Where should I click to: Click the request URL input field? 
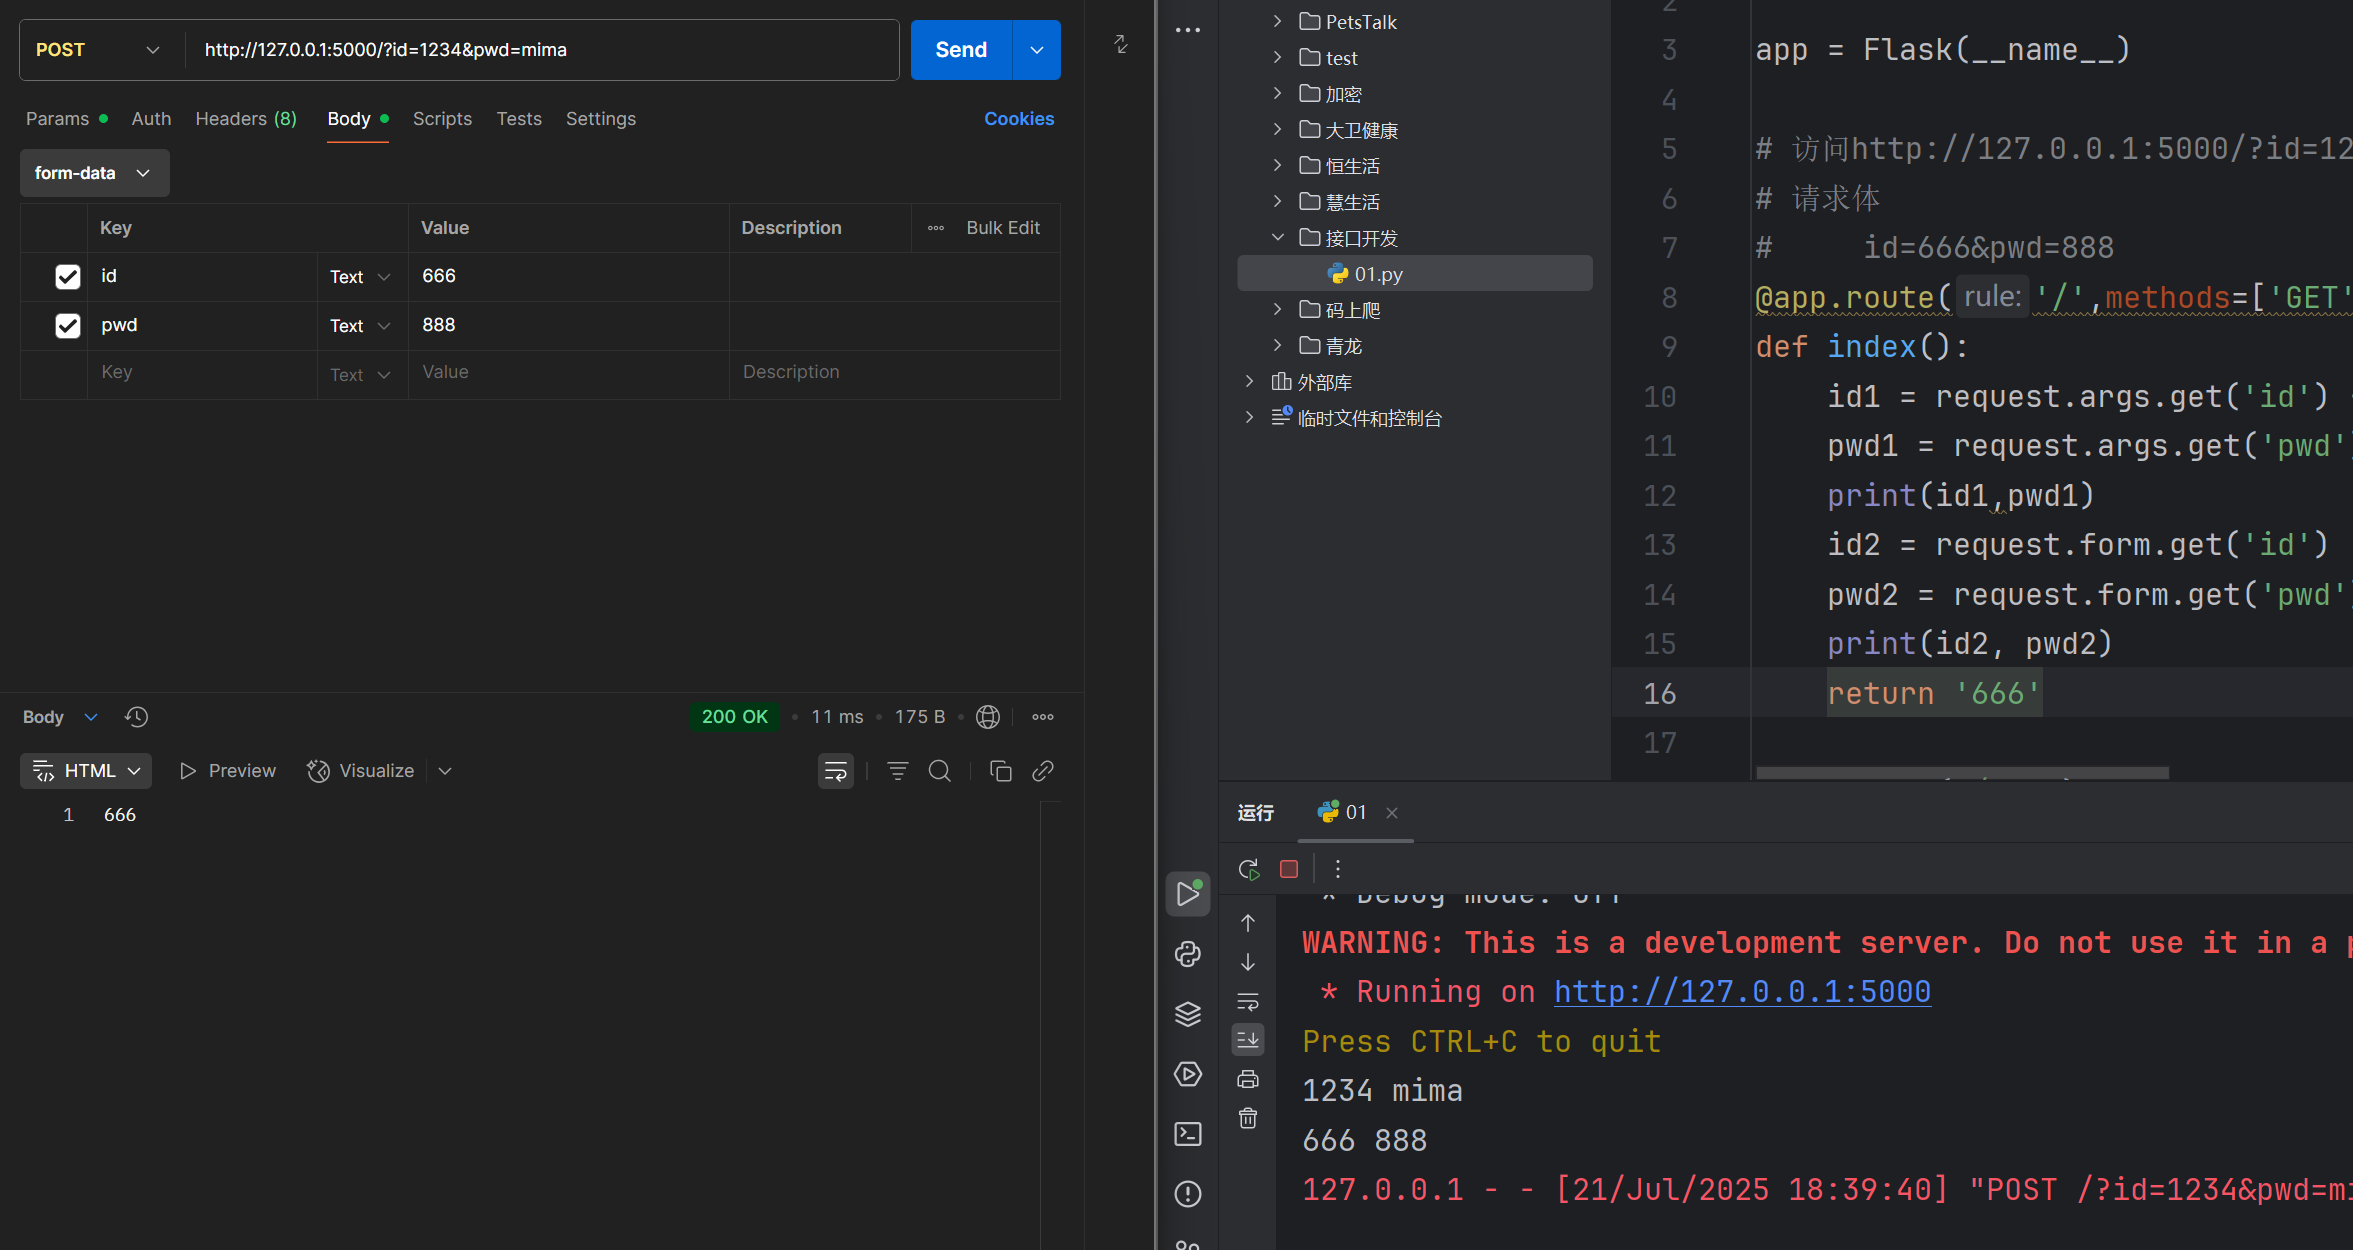540,50
